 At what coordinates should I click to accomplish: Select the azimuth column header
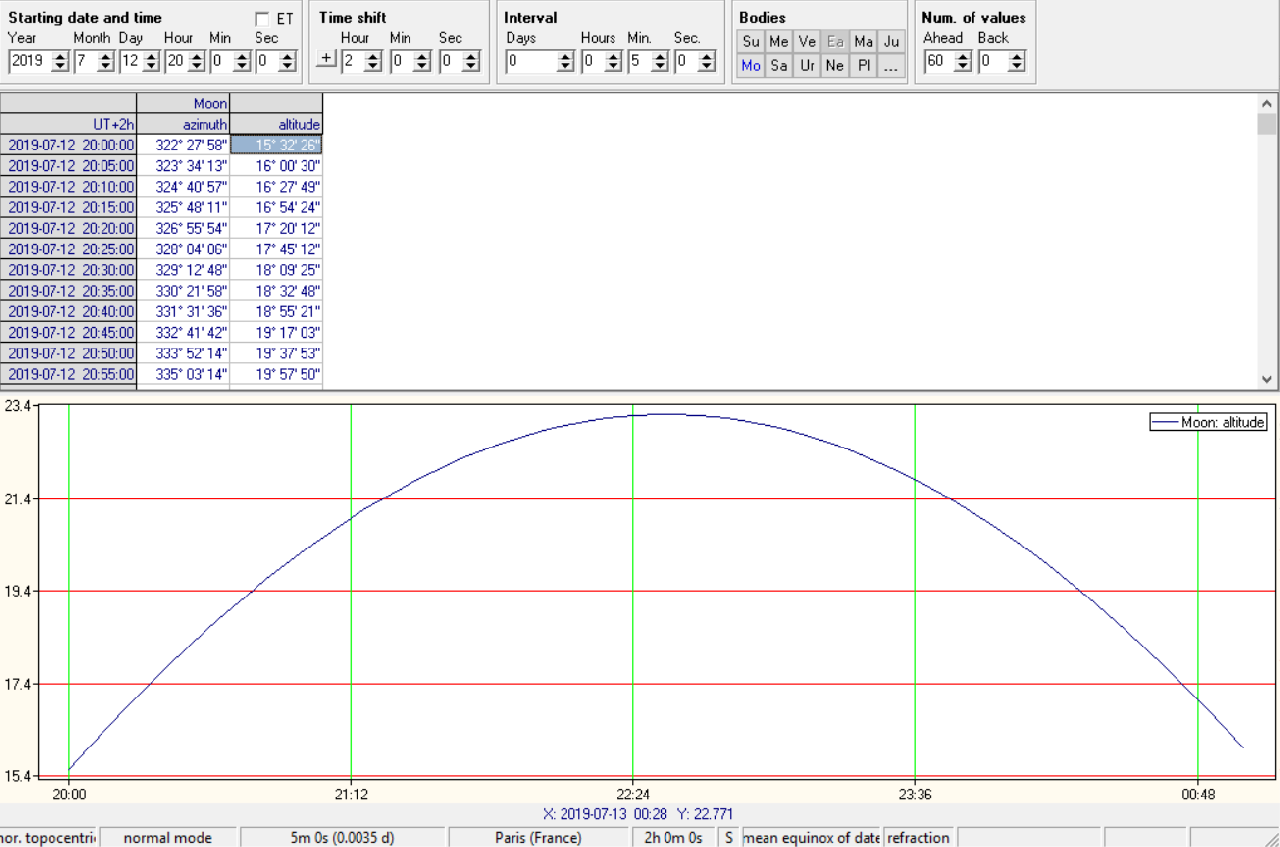183,124
